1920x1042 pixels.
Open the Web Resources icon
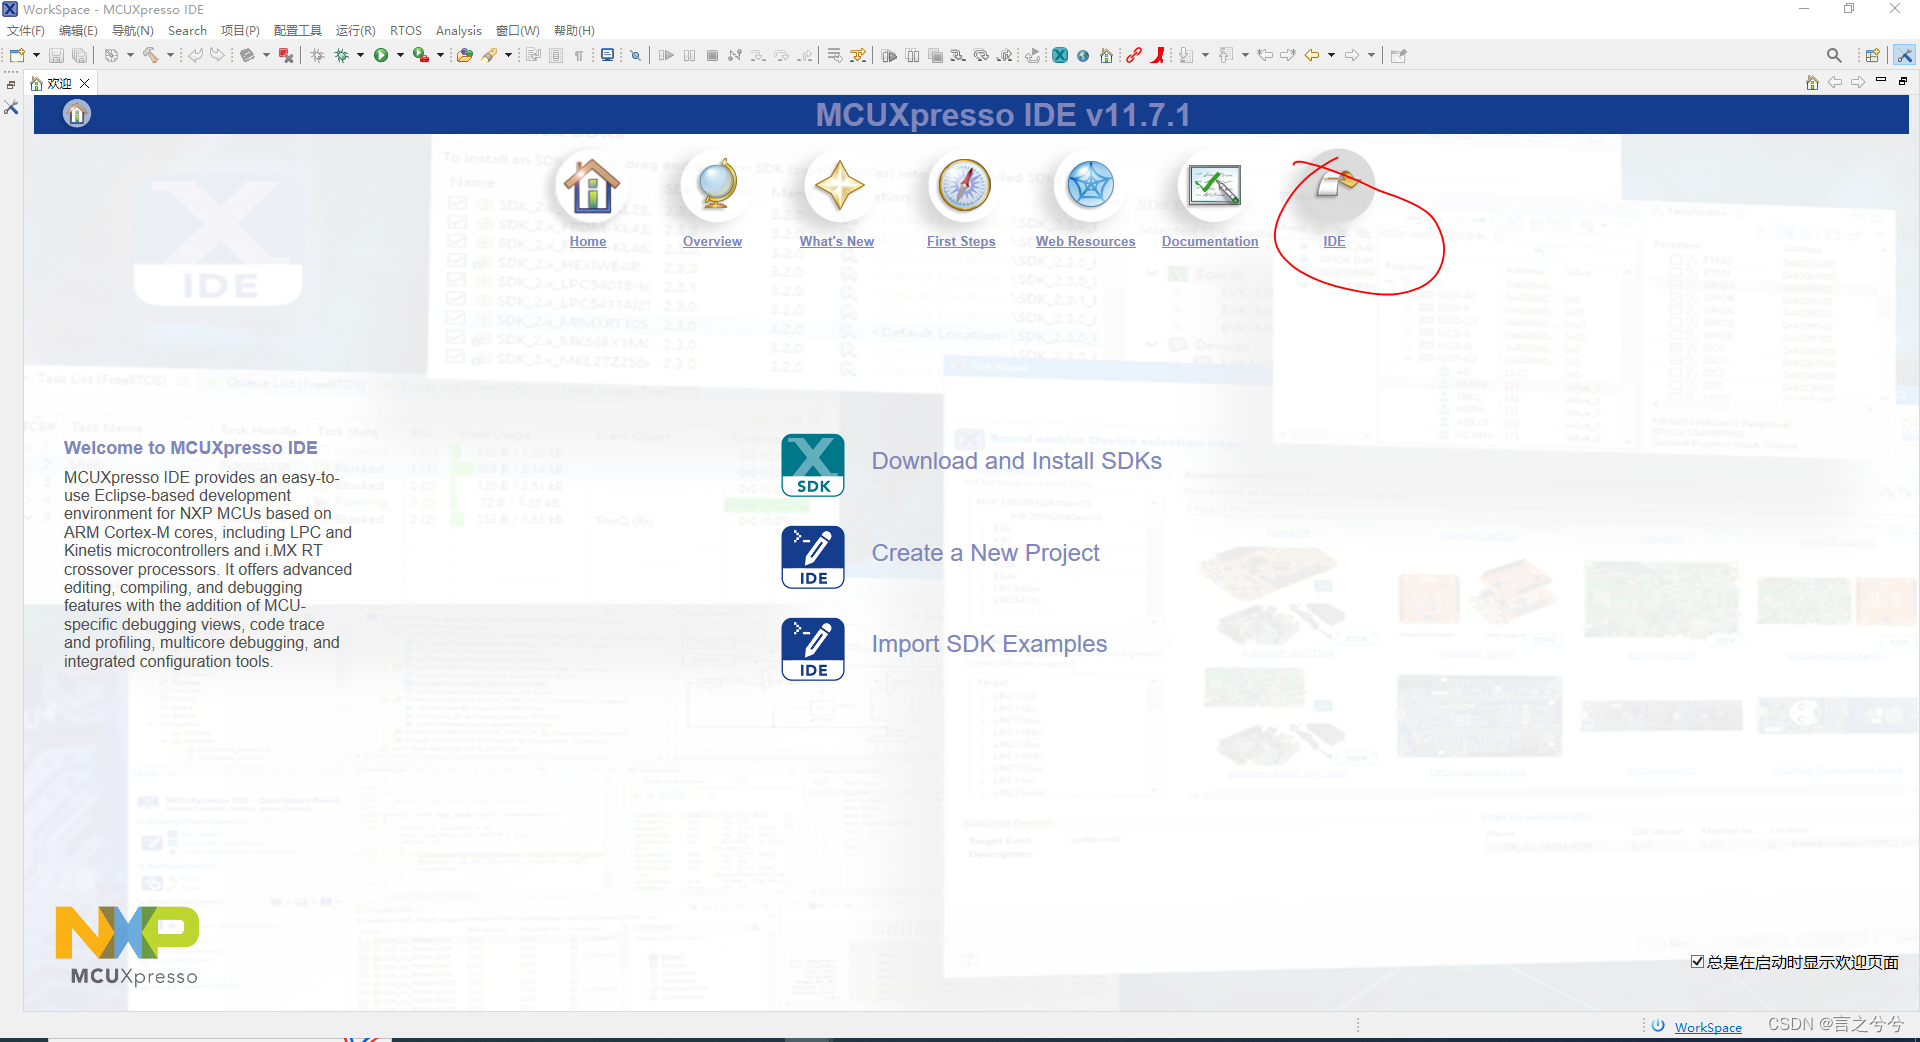click(1089, 186)
